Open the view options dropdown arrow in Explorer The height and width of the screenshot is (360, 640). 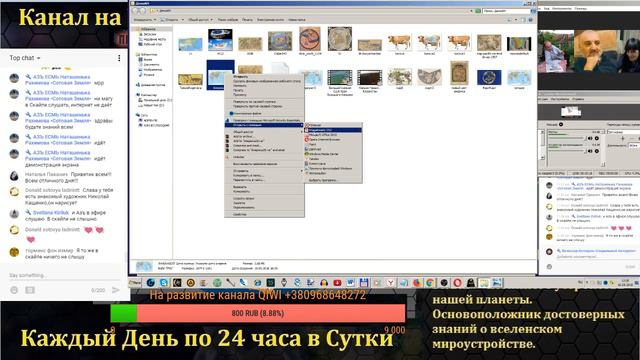(x=516, y=20)
